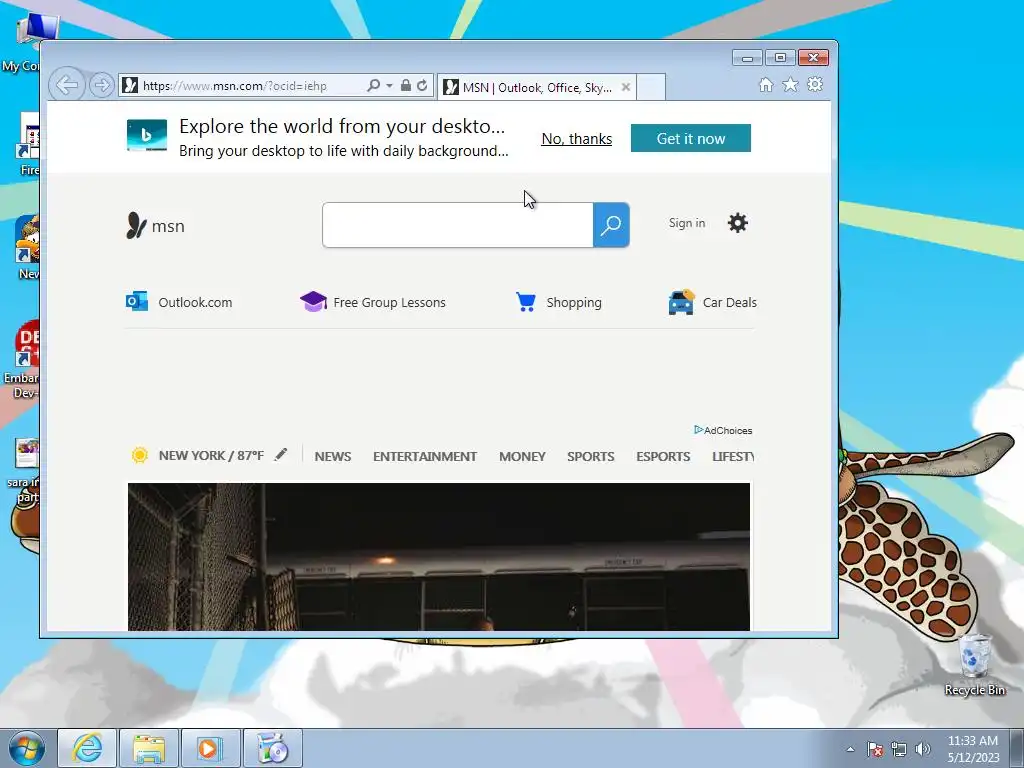1024x768 pixels.
Task: Open Favorites with the star icon
Action: coord(790,85)
